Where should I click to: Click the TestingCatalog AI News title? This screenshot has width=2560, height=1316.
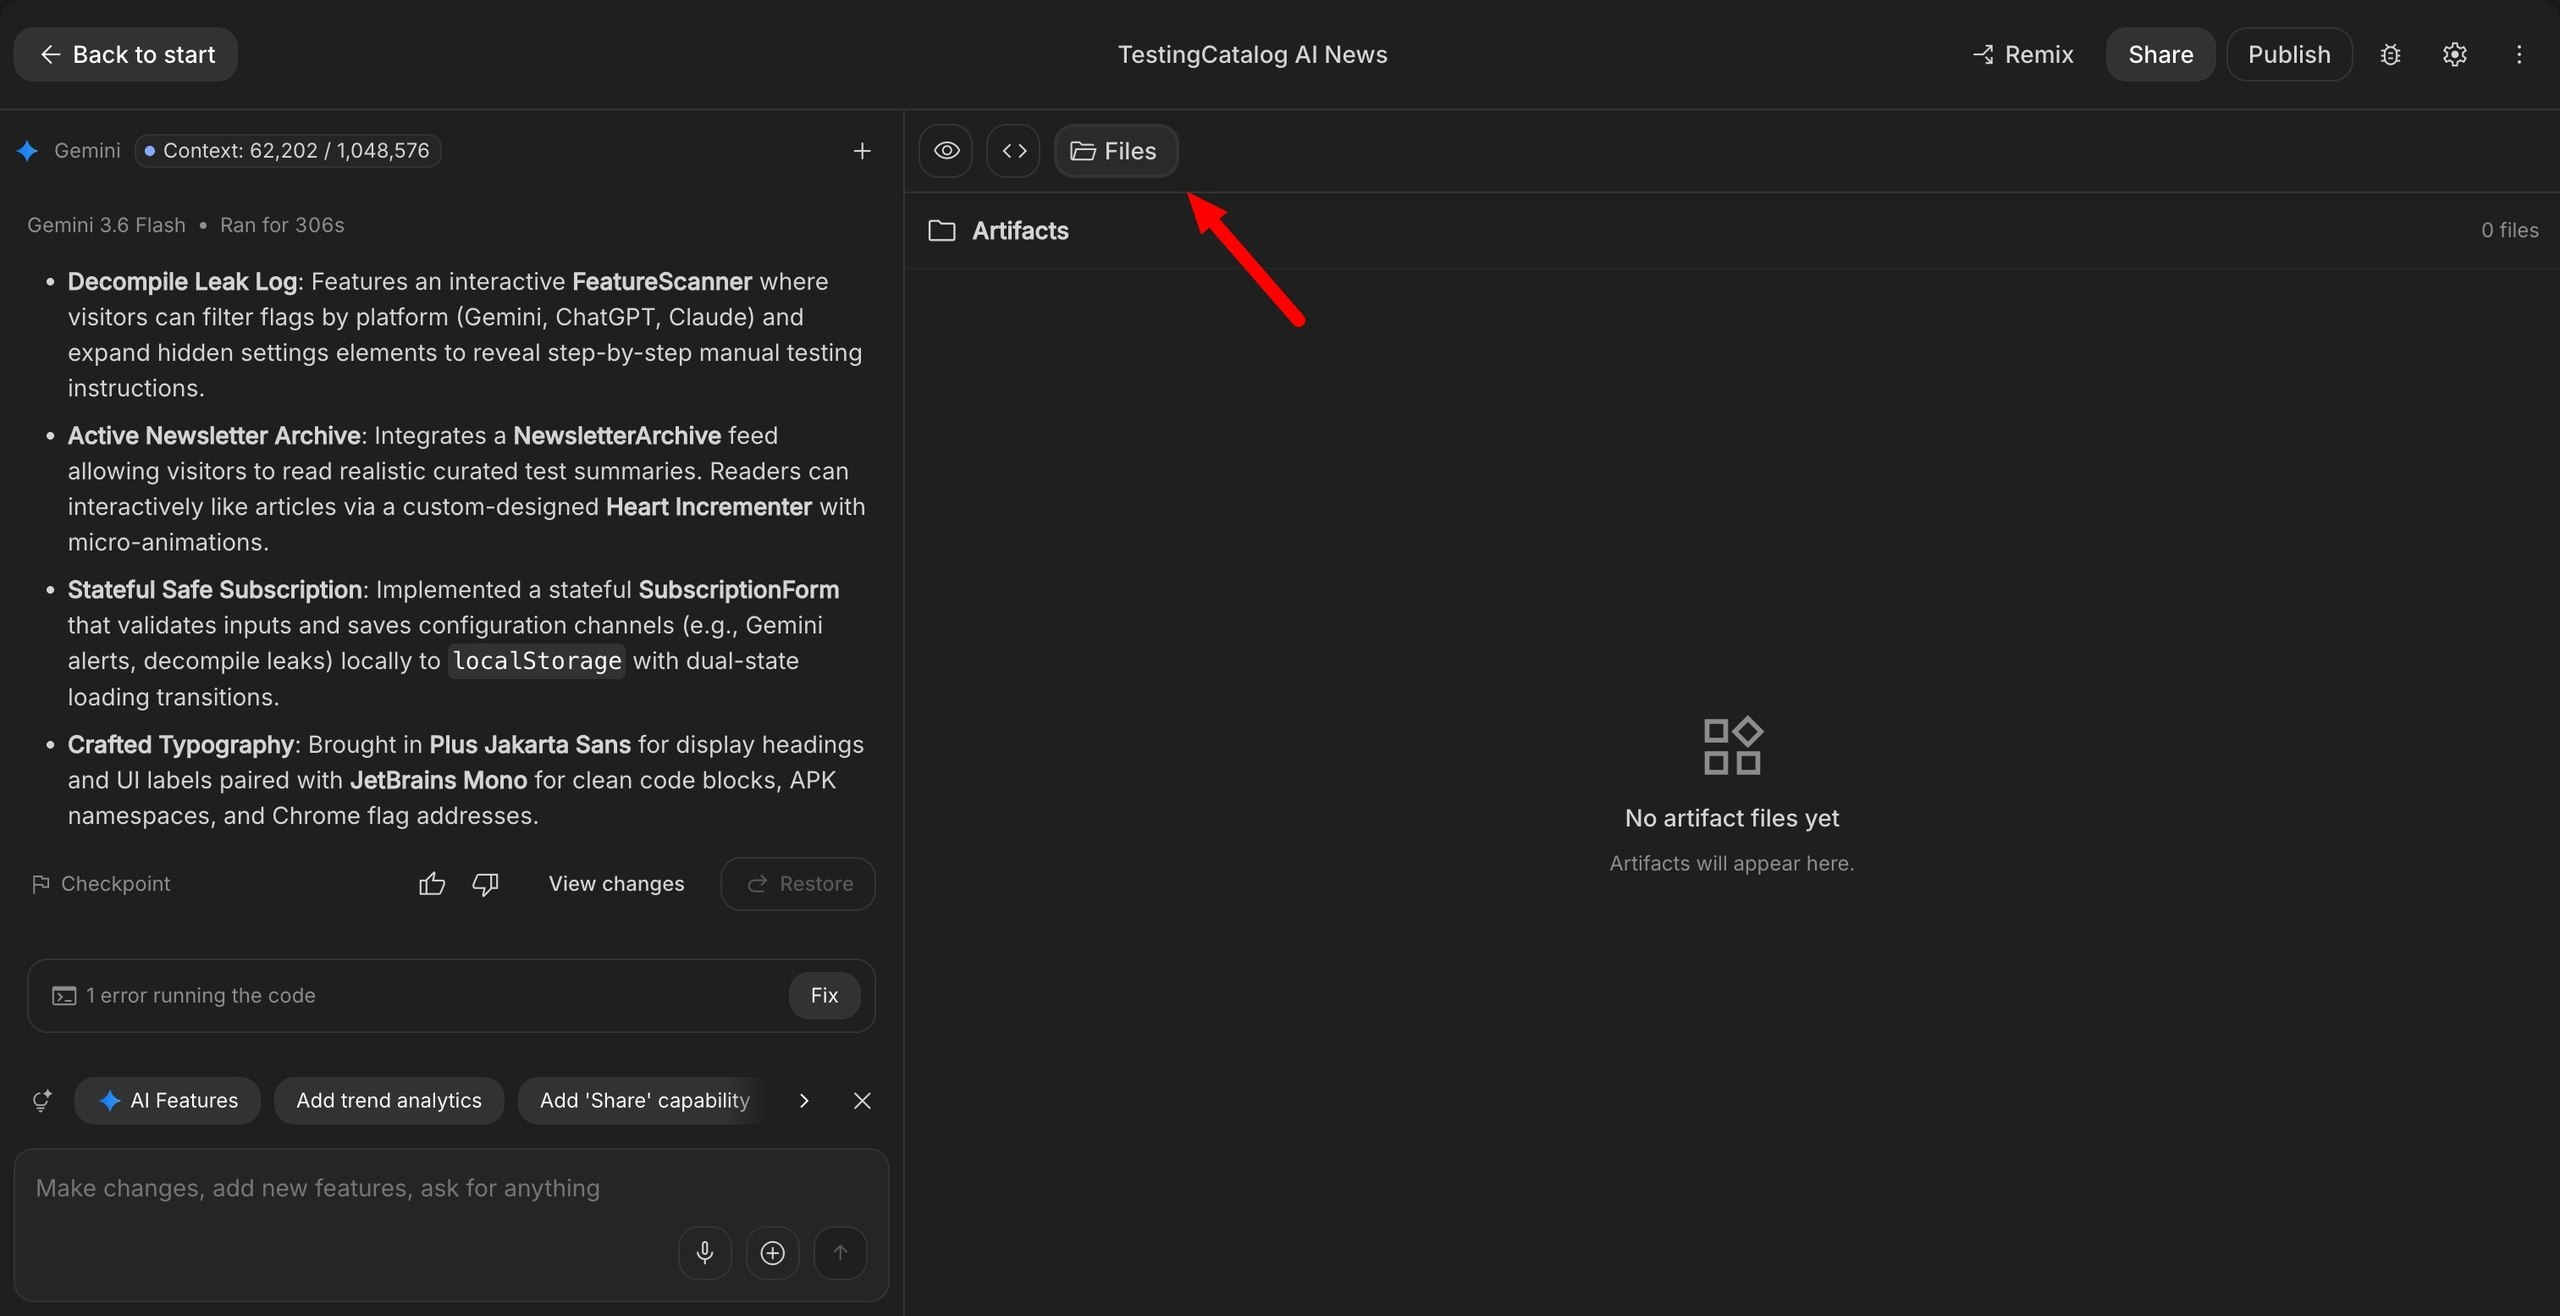1252,55
